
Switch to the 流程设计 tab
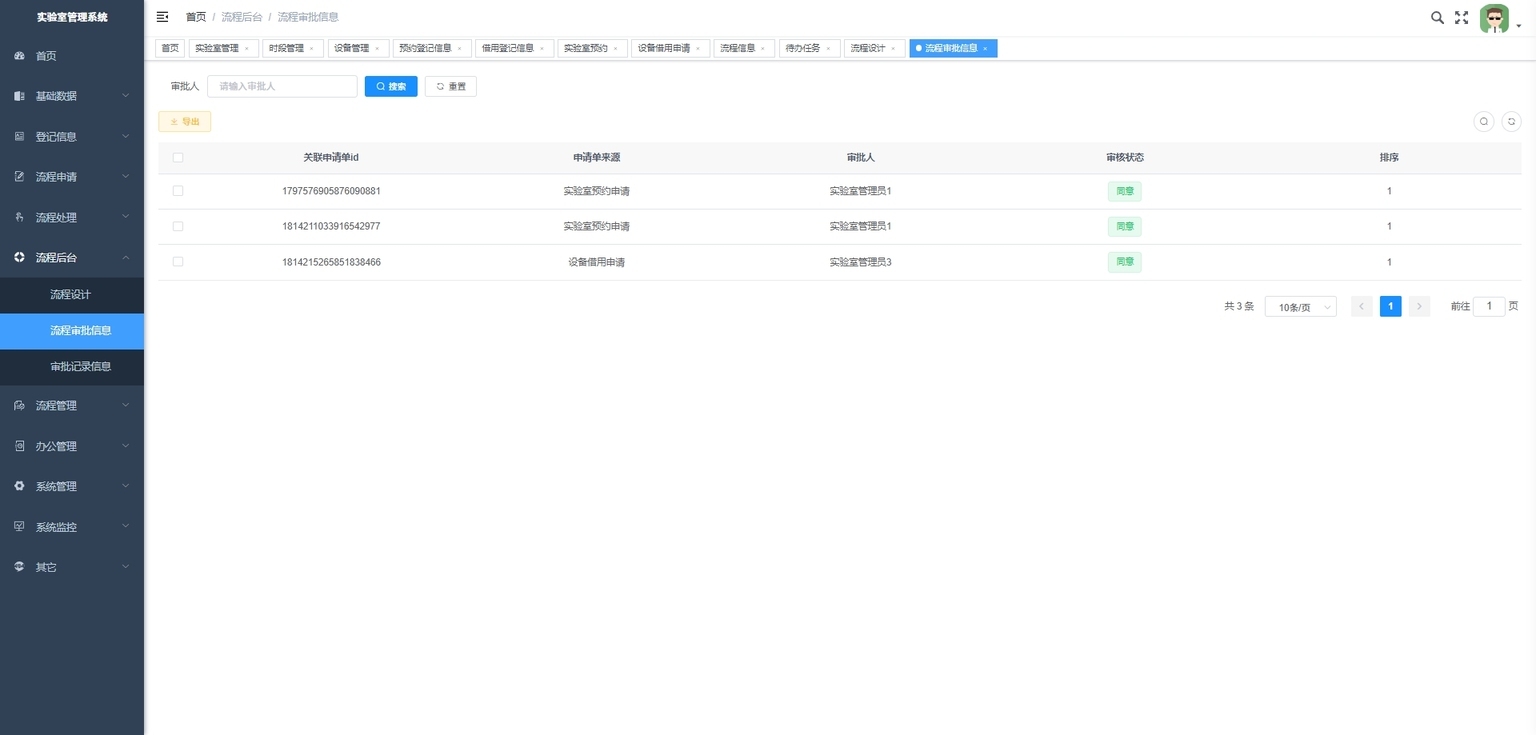click(875, 48)
